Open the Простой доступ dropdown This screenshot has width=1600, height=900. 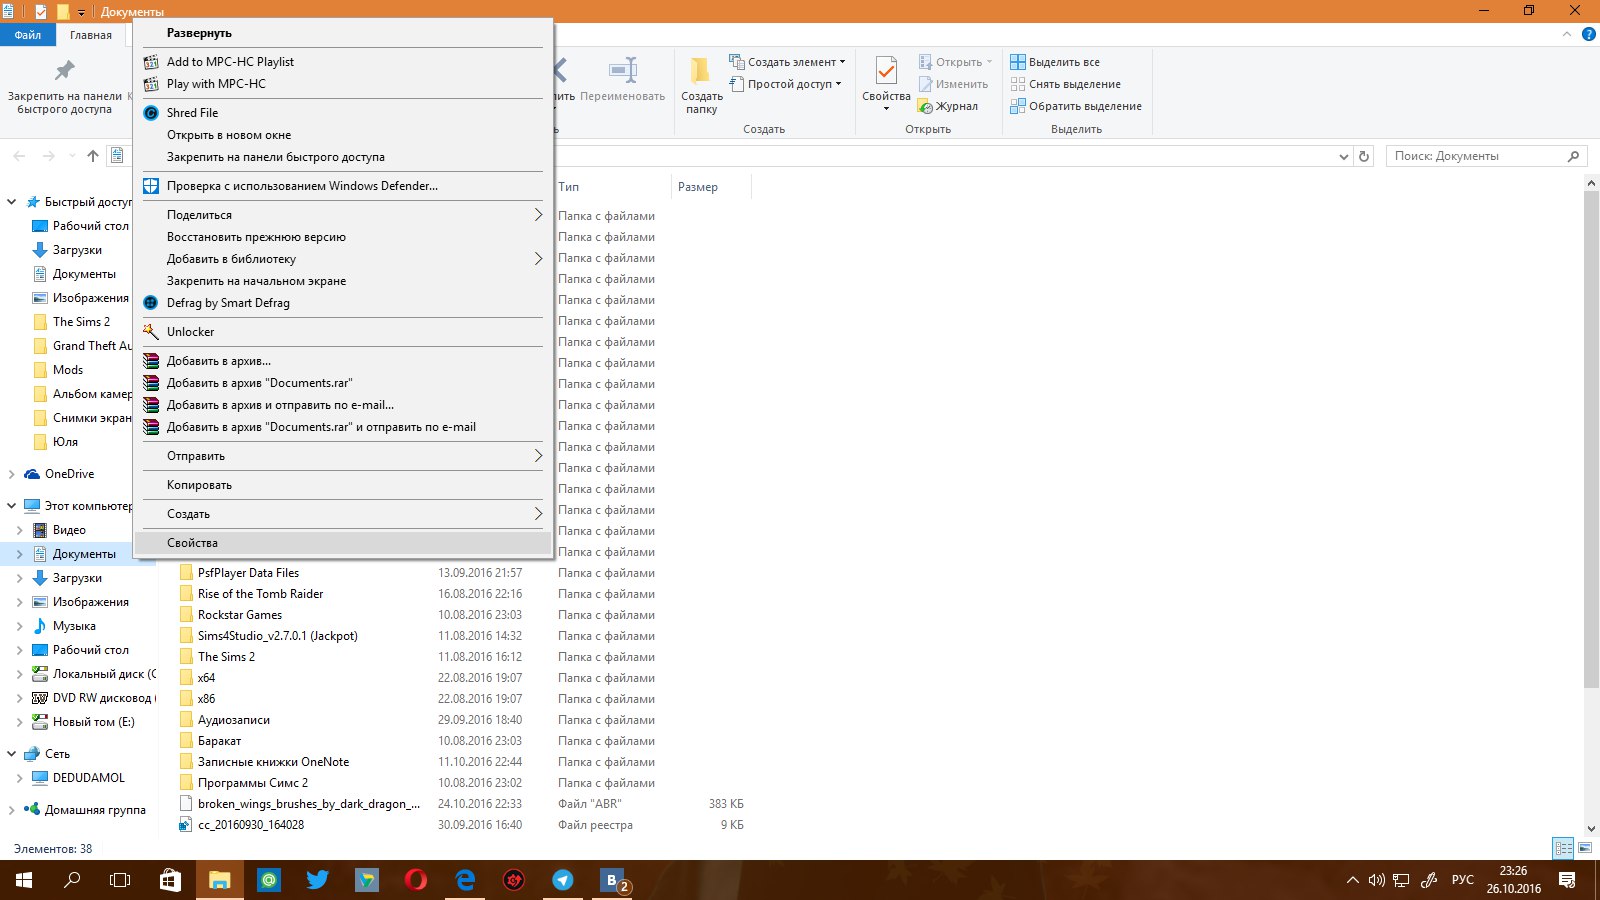point(787,84)
